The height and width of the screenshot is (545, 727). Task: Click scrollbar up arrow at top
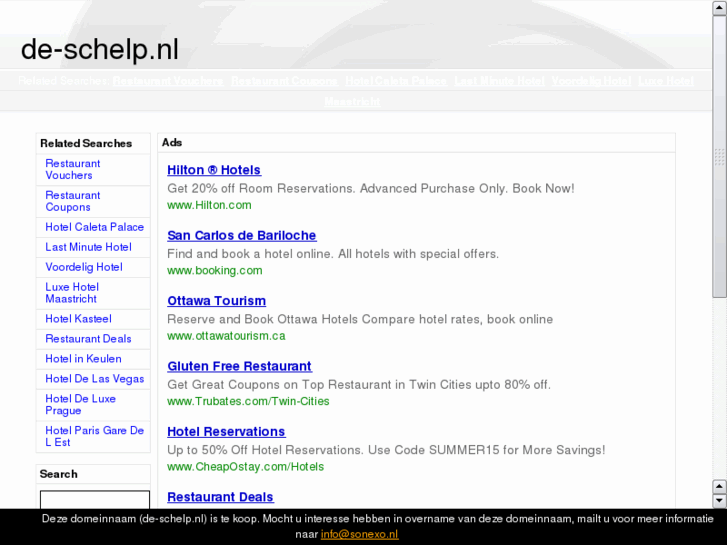coord(720,8)
